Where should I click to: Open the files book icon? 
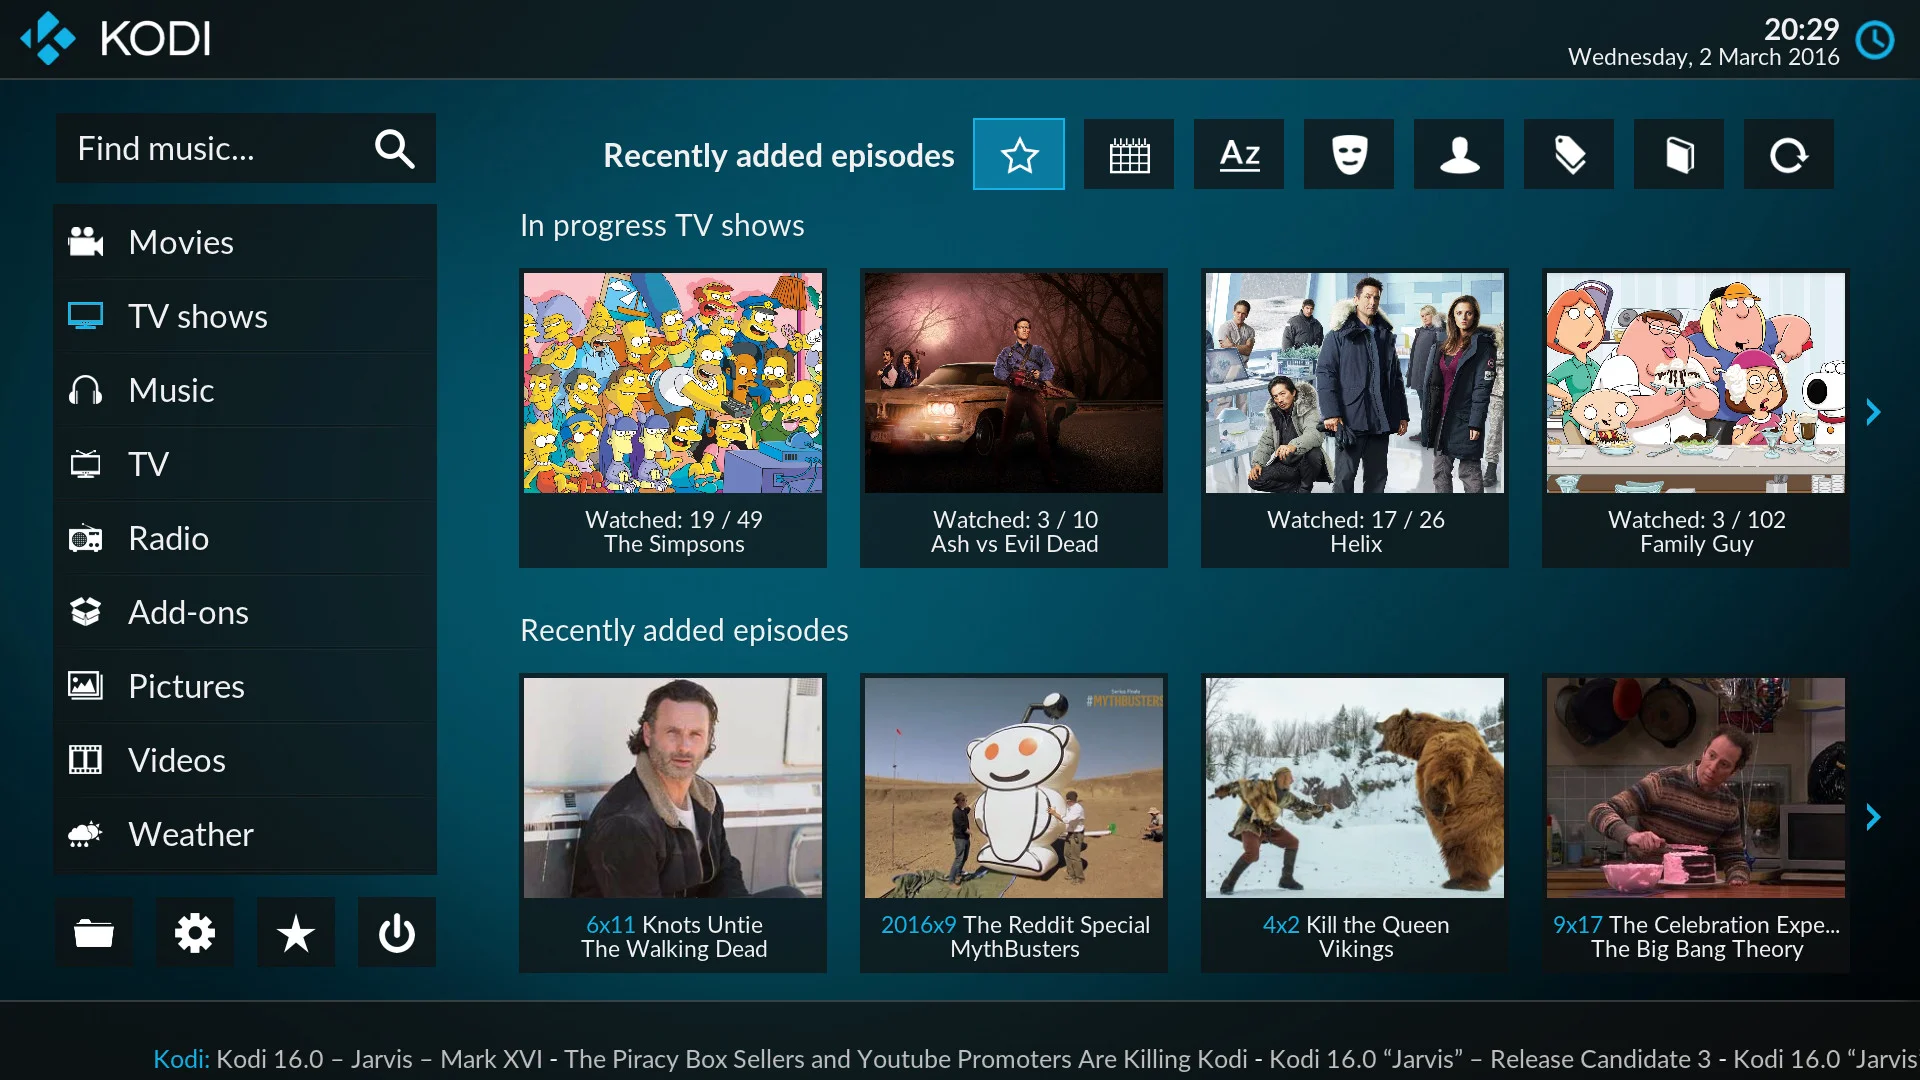[1678, 154]
